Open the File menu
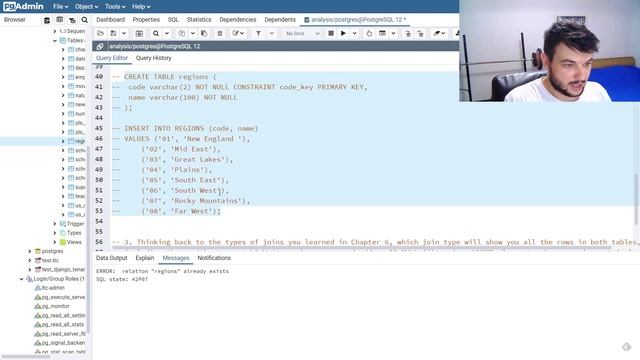The width and height of the screenshot is (640, 360). [60, 7]
